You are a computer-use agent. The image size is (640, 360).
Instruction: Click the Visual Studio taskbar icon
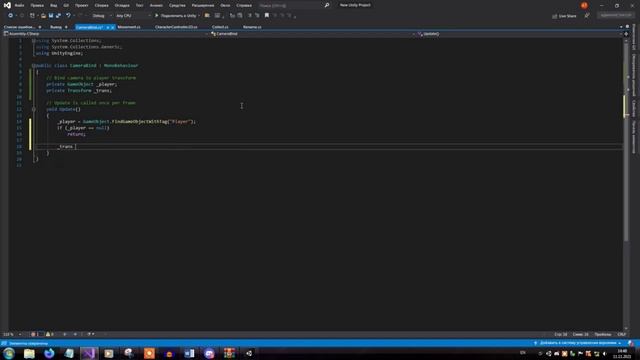coord(89,353)
